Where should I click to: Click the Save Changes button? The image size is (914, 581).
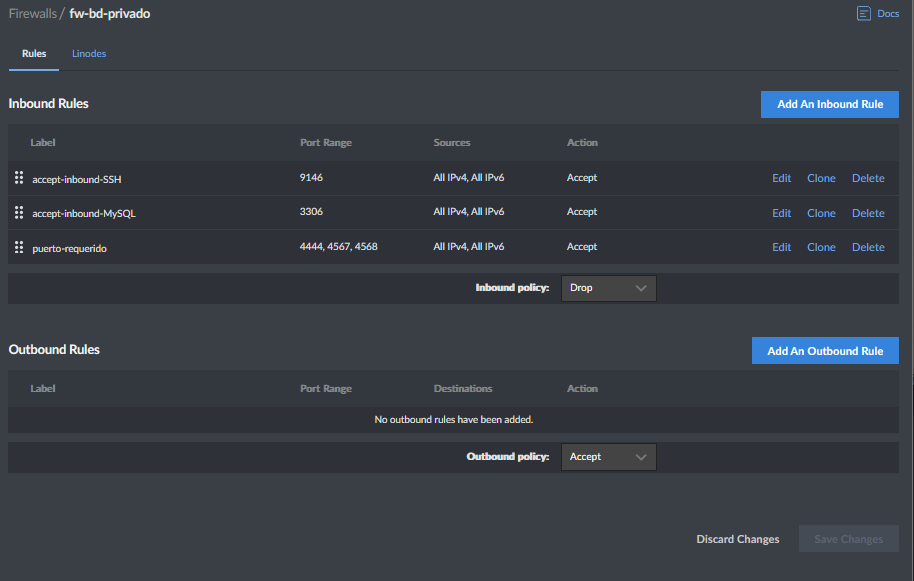click(848, 539)
